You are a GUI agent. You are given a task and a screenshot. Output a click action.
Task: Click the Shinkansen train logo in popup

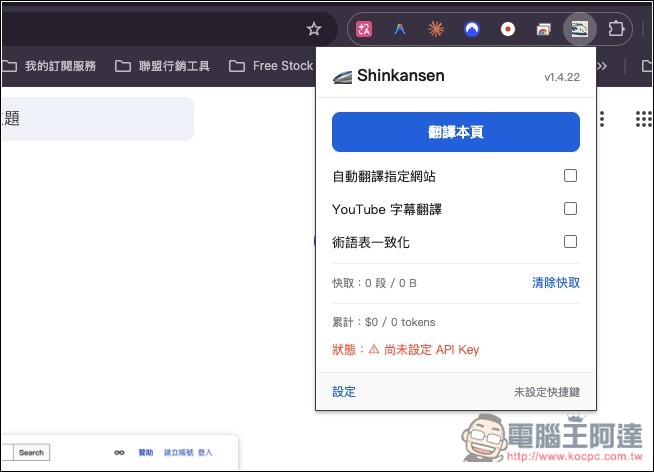click(343, 77)
